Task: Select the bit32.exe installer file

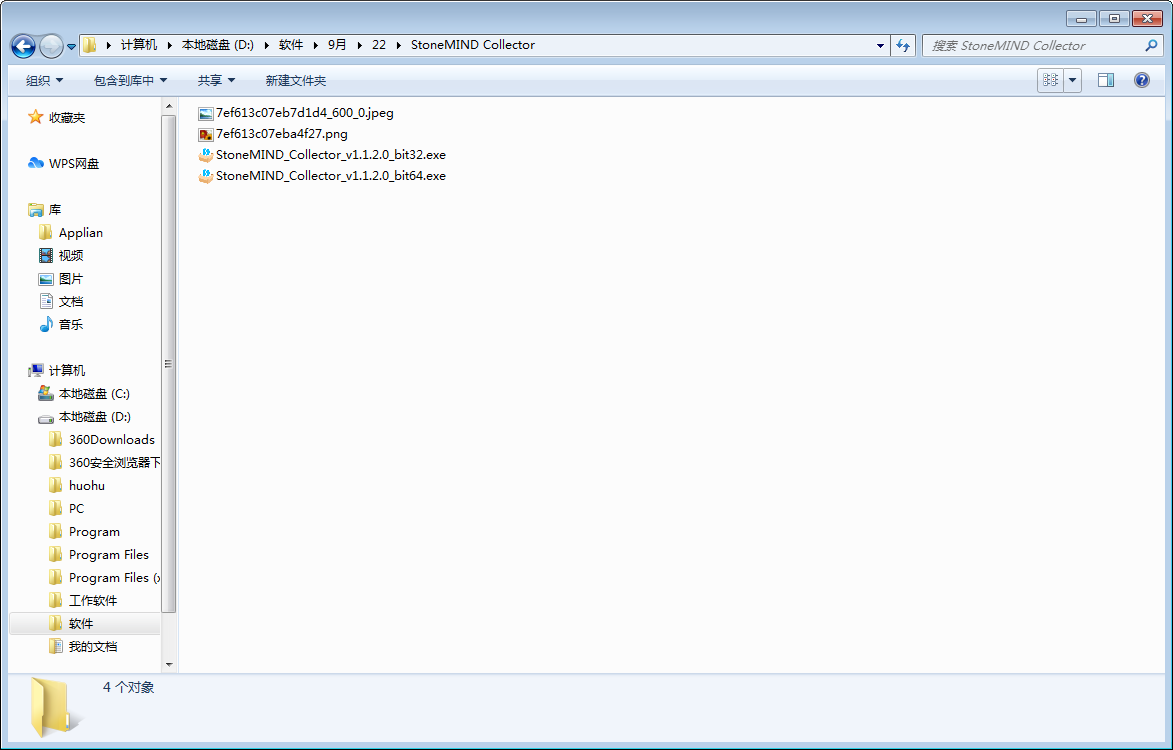Action: [330, 155]
